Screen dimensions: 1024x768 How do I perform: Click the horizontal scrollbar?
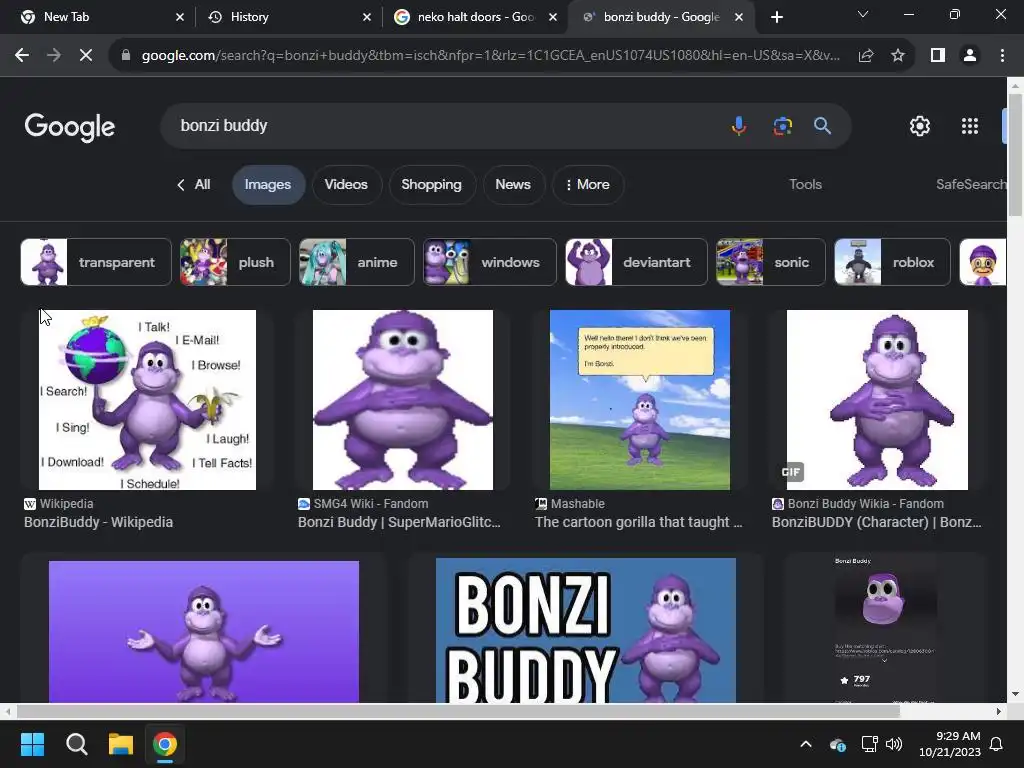[x=457, y=711]
